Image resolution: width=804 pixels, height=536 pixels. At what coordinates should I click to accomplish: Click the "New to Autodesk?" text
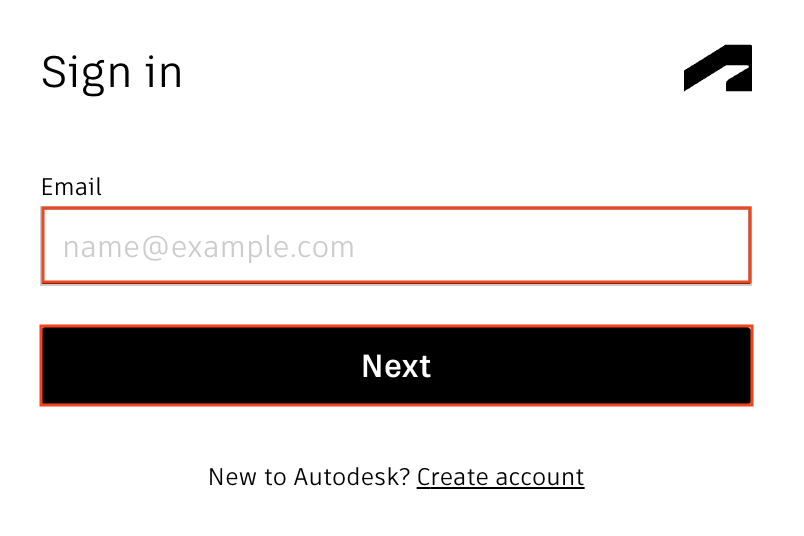click(309, 477)
